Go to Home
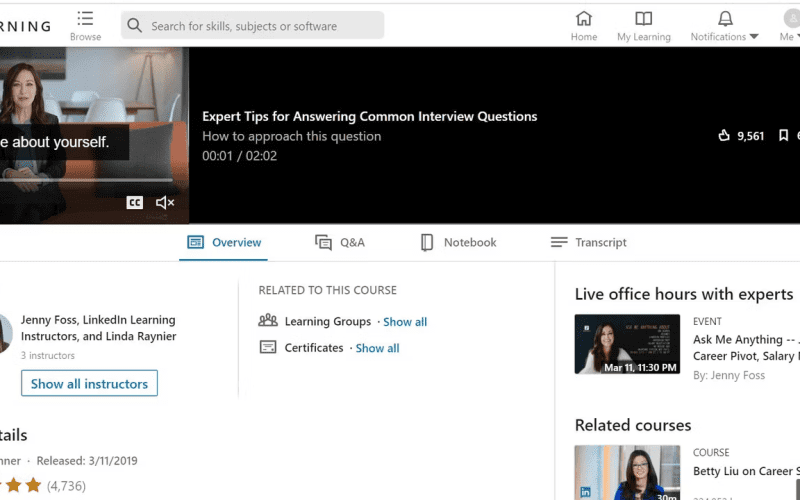 [584, 26]
